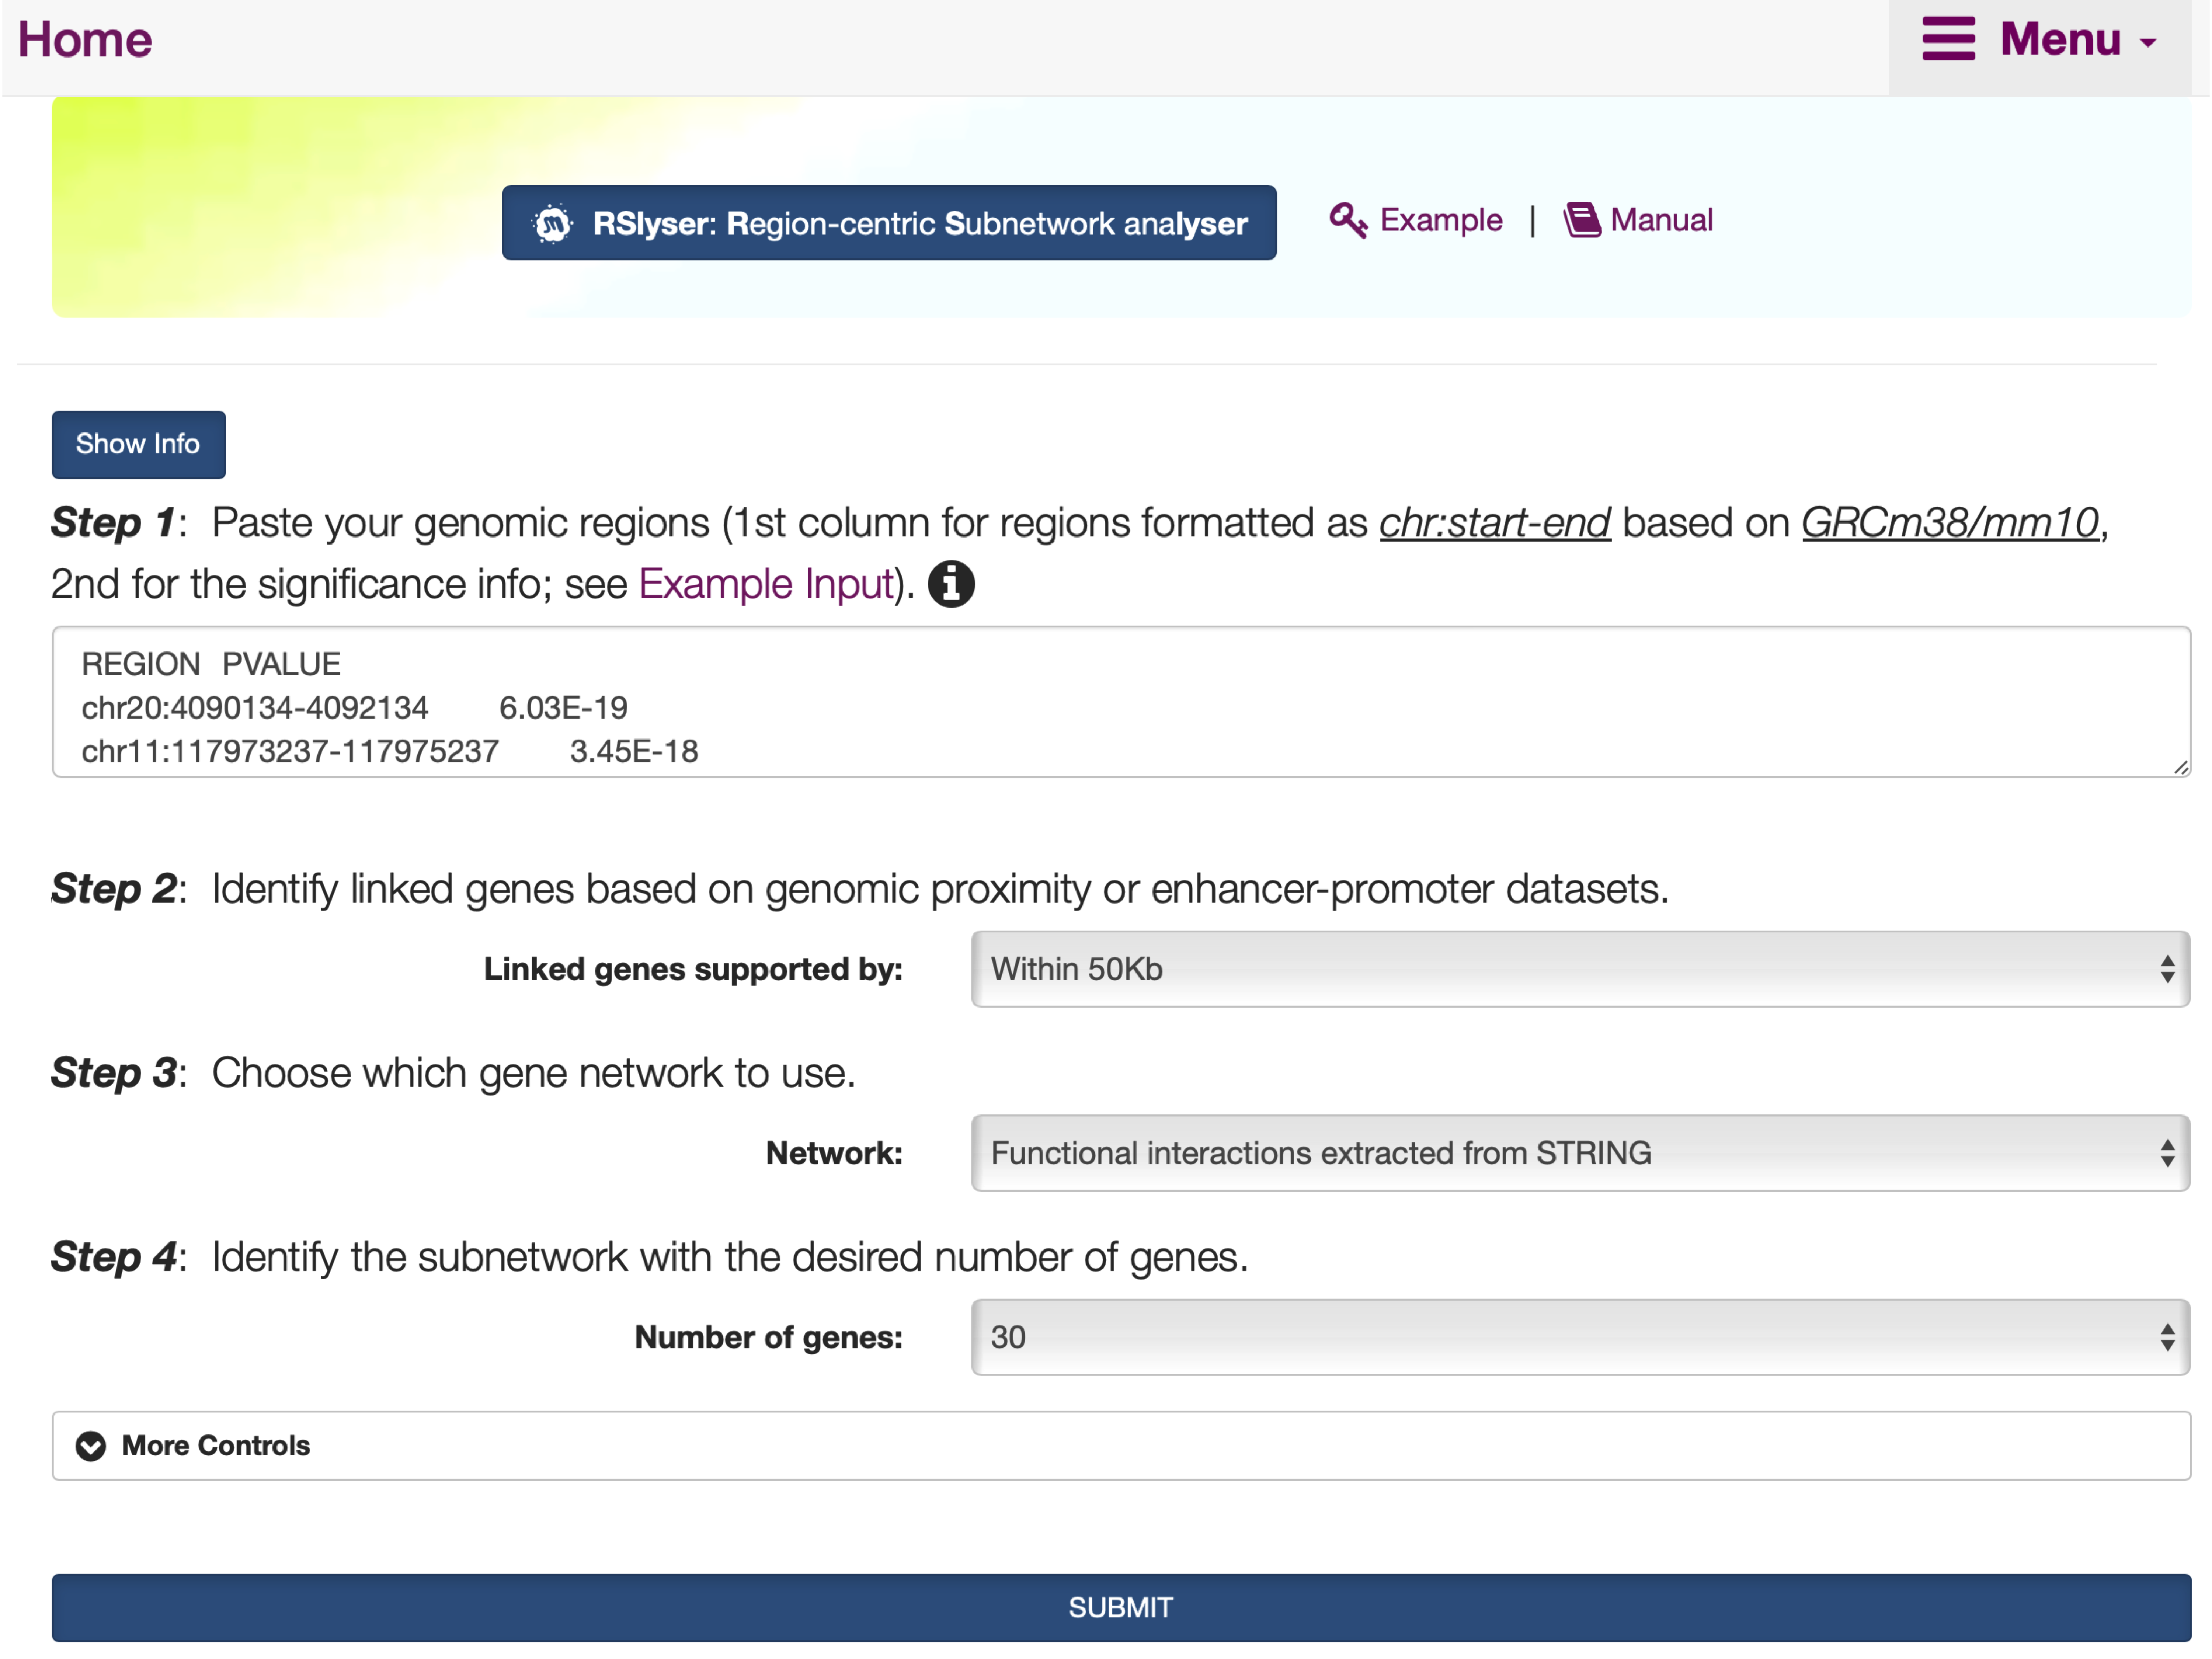Click the textarea resize handle
2212x1659 pixels.
[2180, 767]
